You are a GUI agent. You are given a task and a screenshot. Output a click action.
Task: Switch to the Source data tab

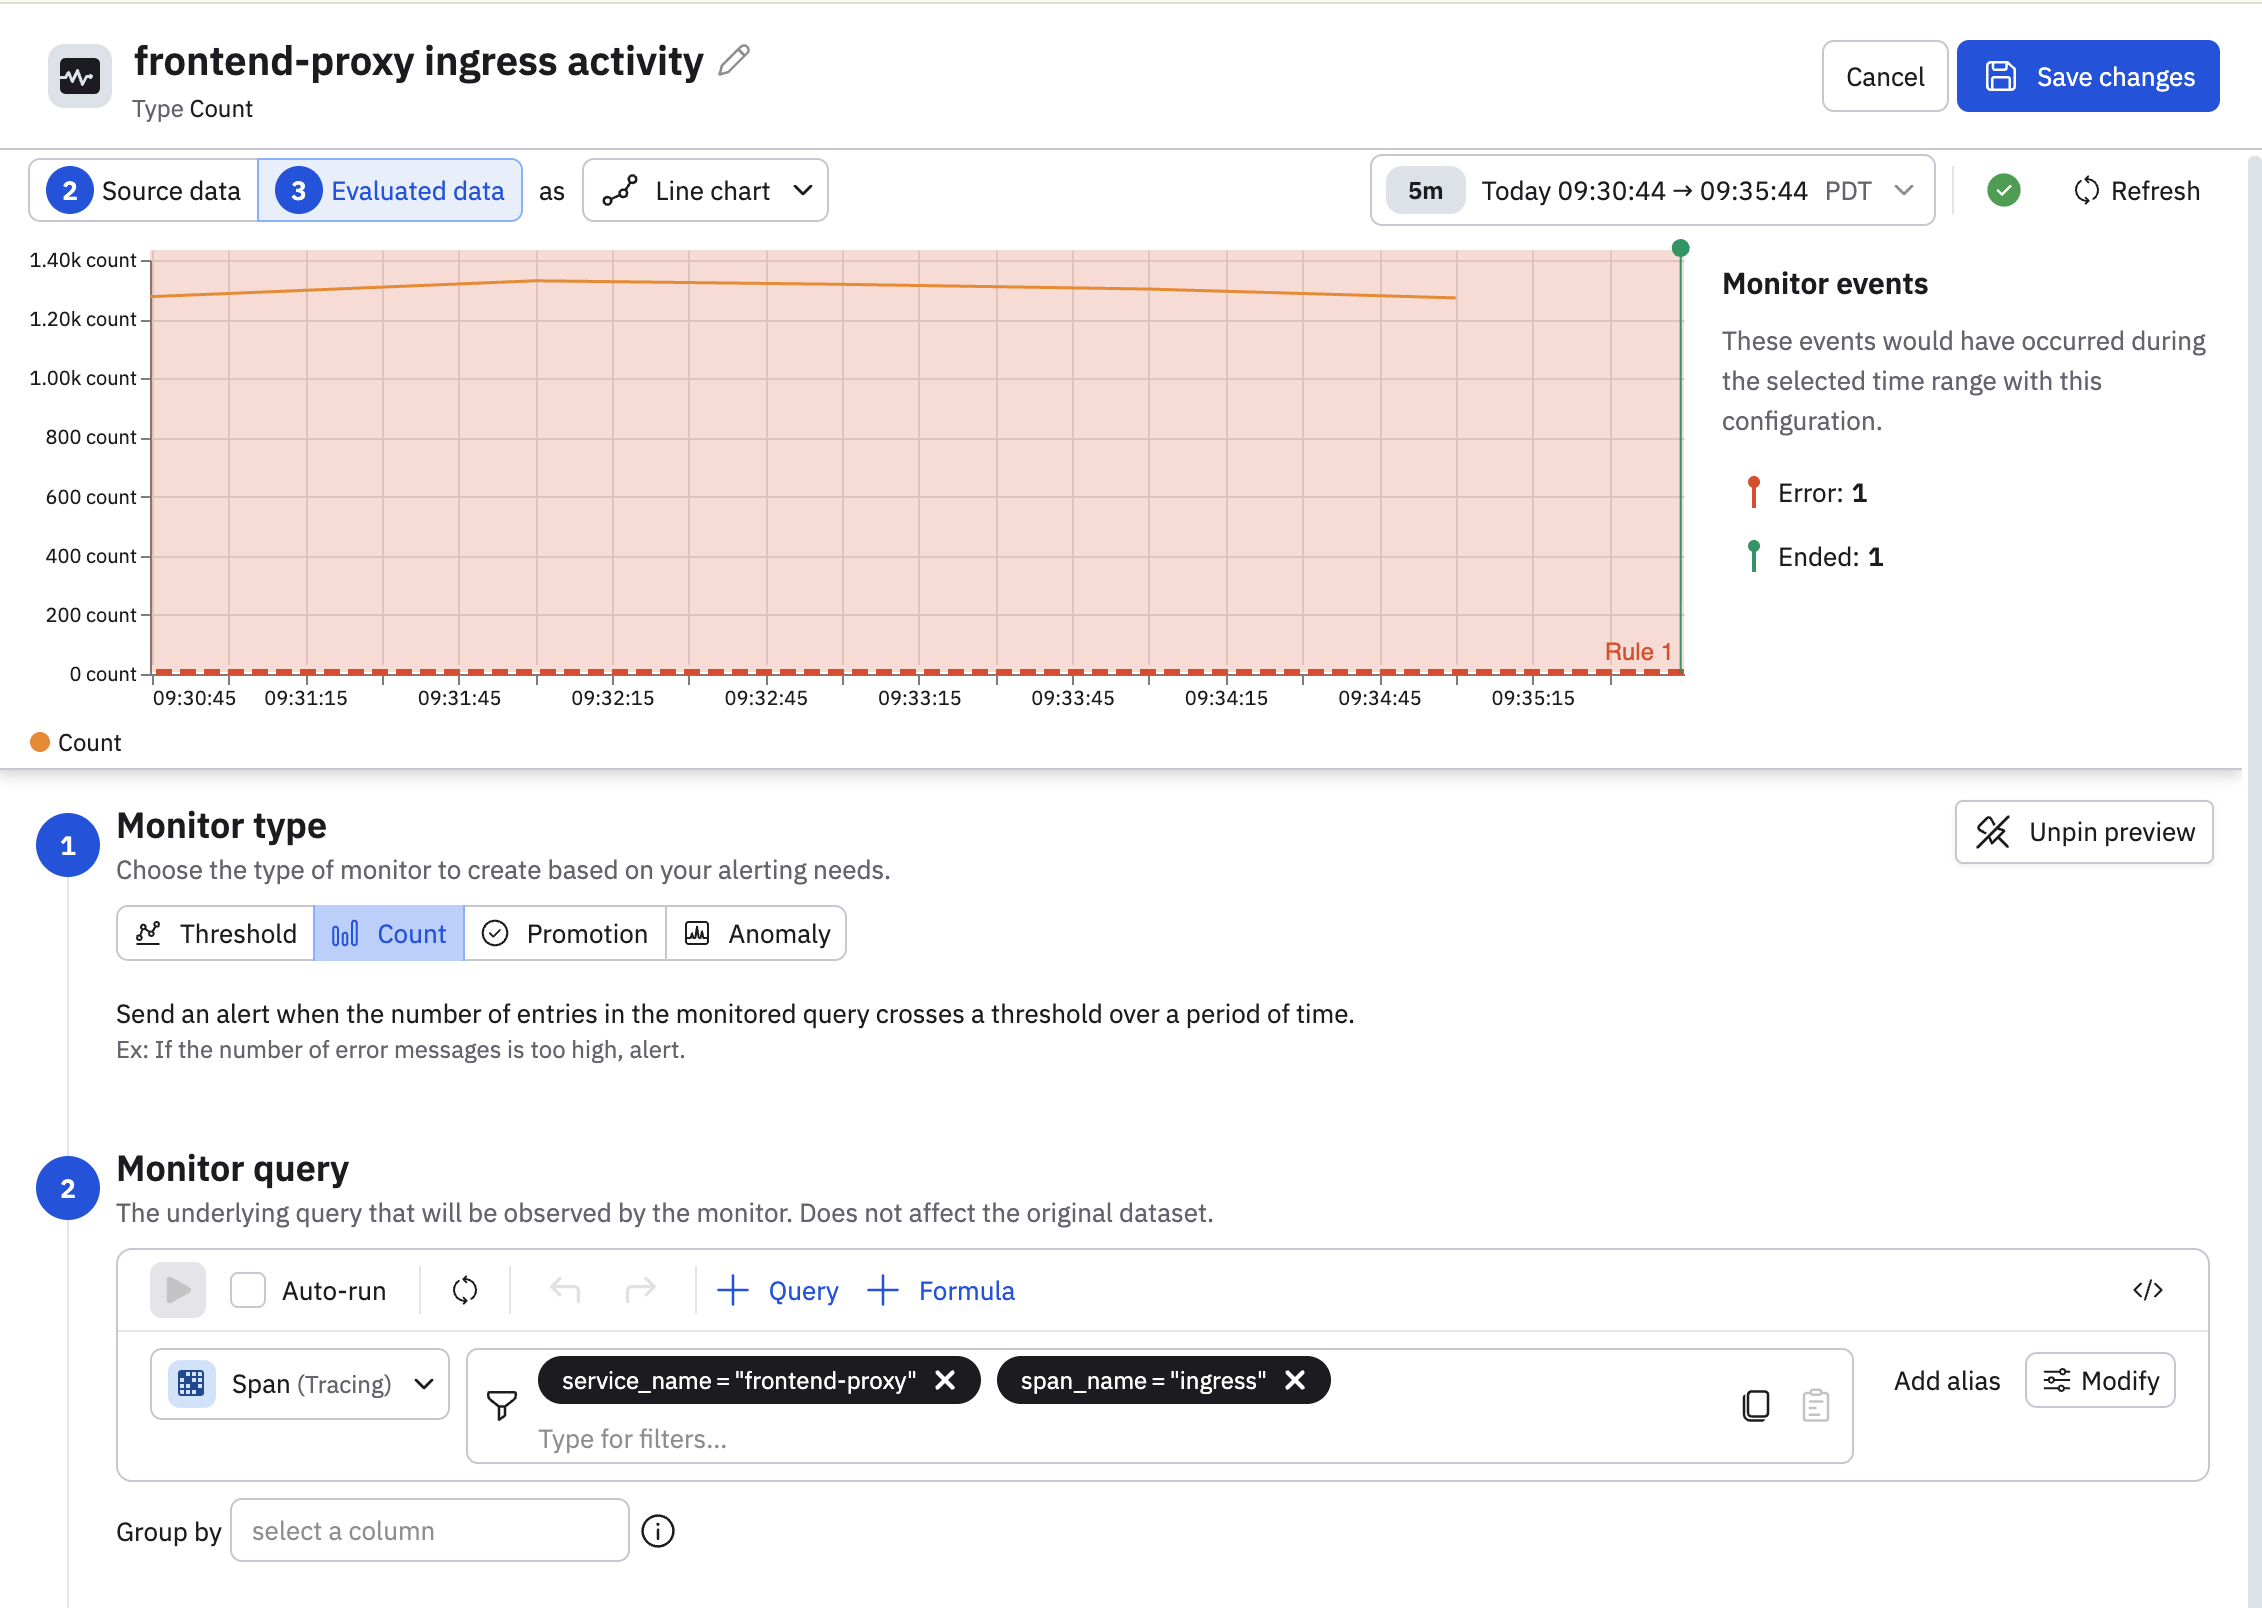pos(144,190)
